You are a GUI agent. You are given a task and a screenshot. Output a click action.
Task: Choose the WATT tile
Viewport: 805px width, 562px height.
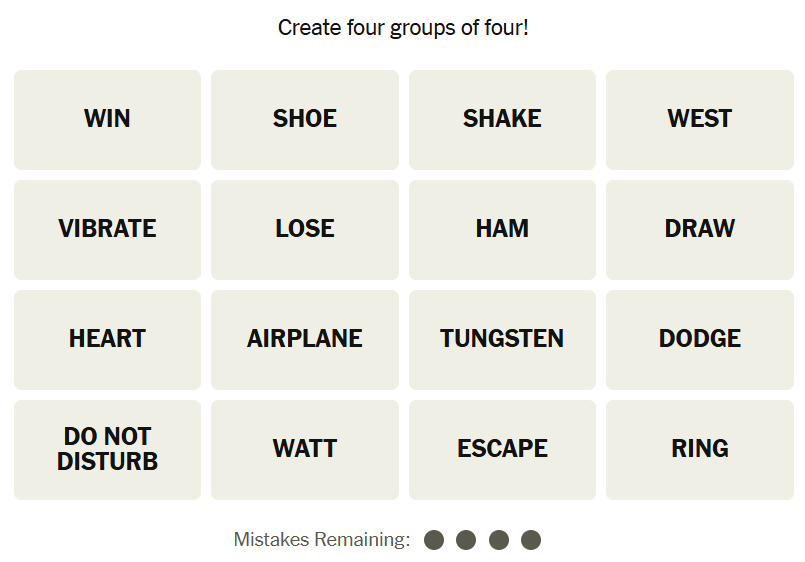(305, 449)
